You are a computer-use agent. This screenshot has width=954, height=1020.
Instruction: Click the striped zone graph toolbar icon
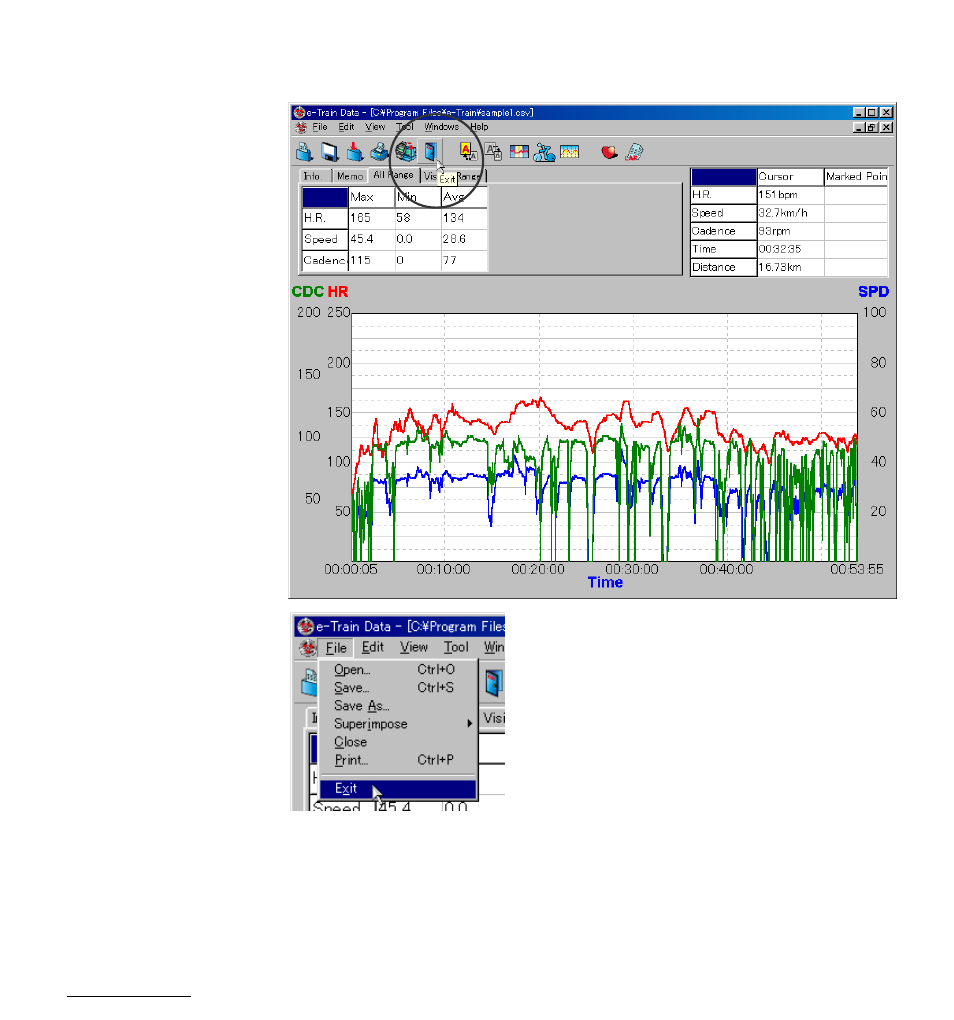(x=519, y=152)
